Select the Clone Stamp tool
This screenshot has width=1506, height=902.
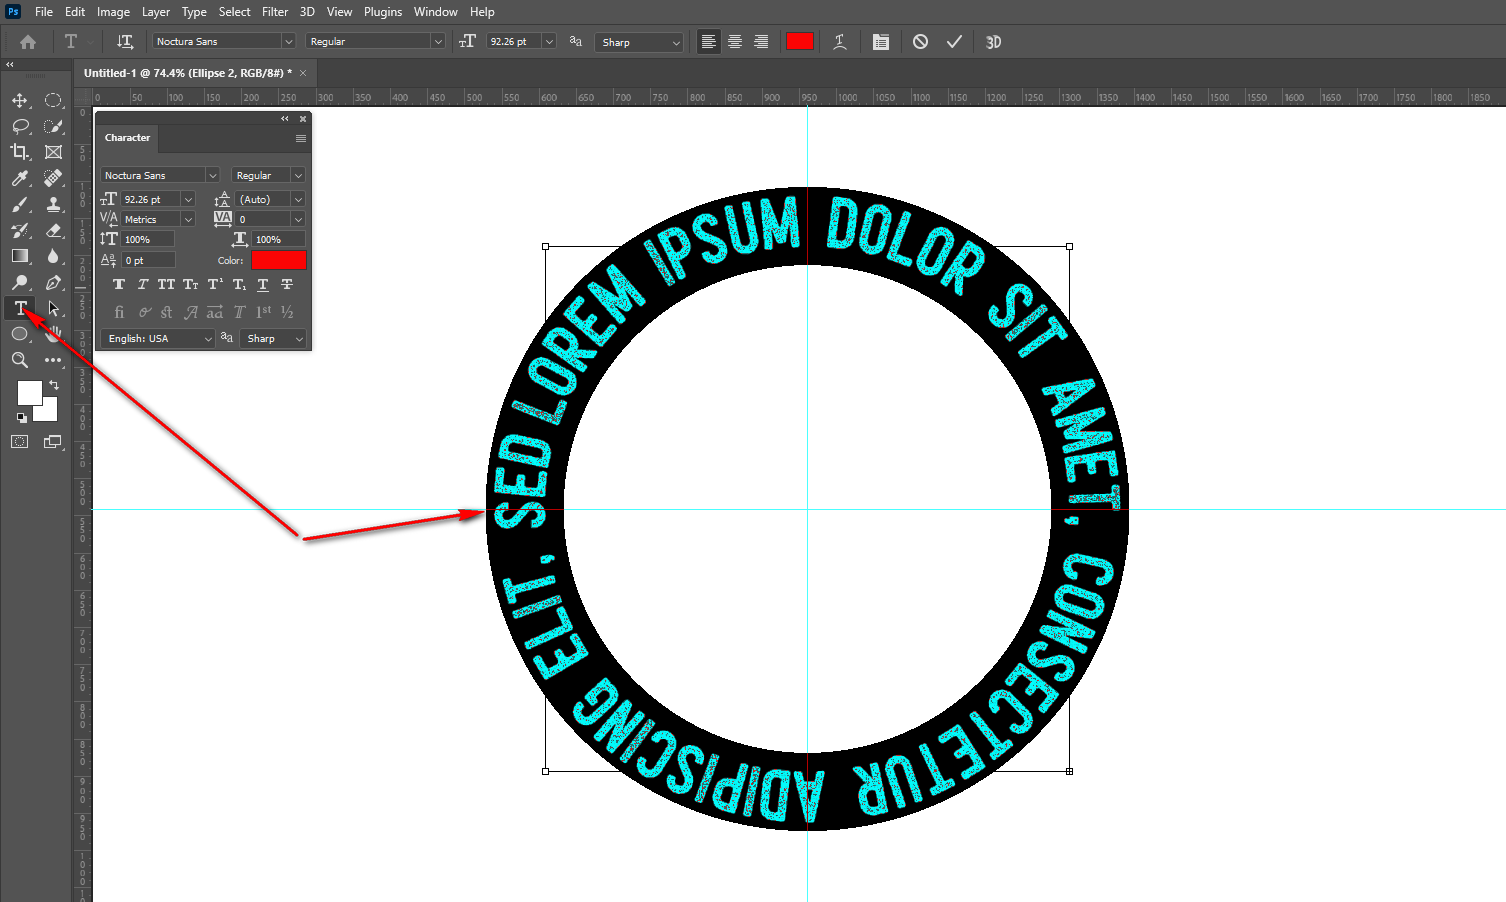pos(54,204)
